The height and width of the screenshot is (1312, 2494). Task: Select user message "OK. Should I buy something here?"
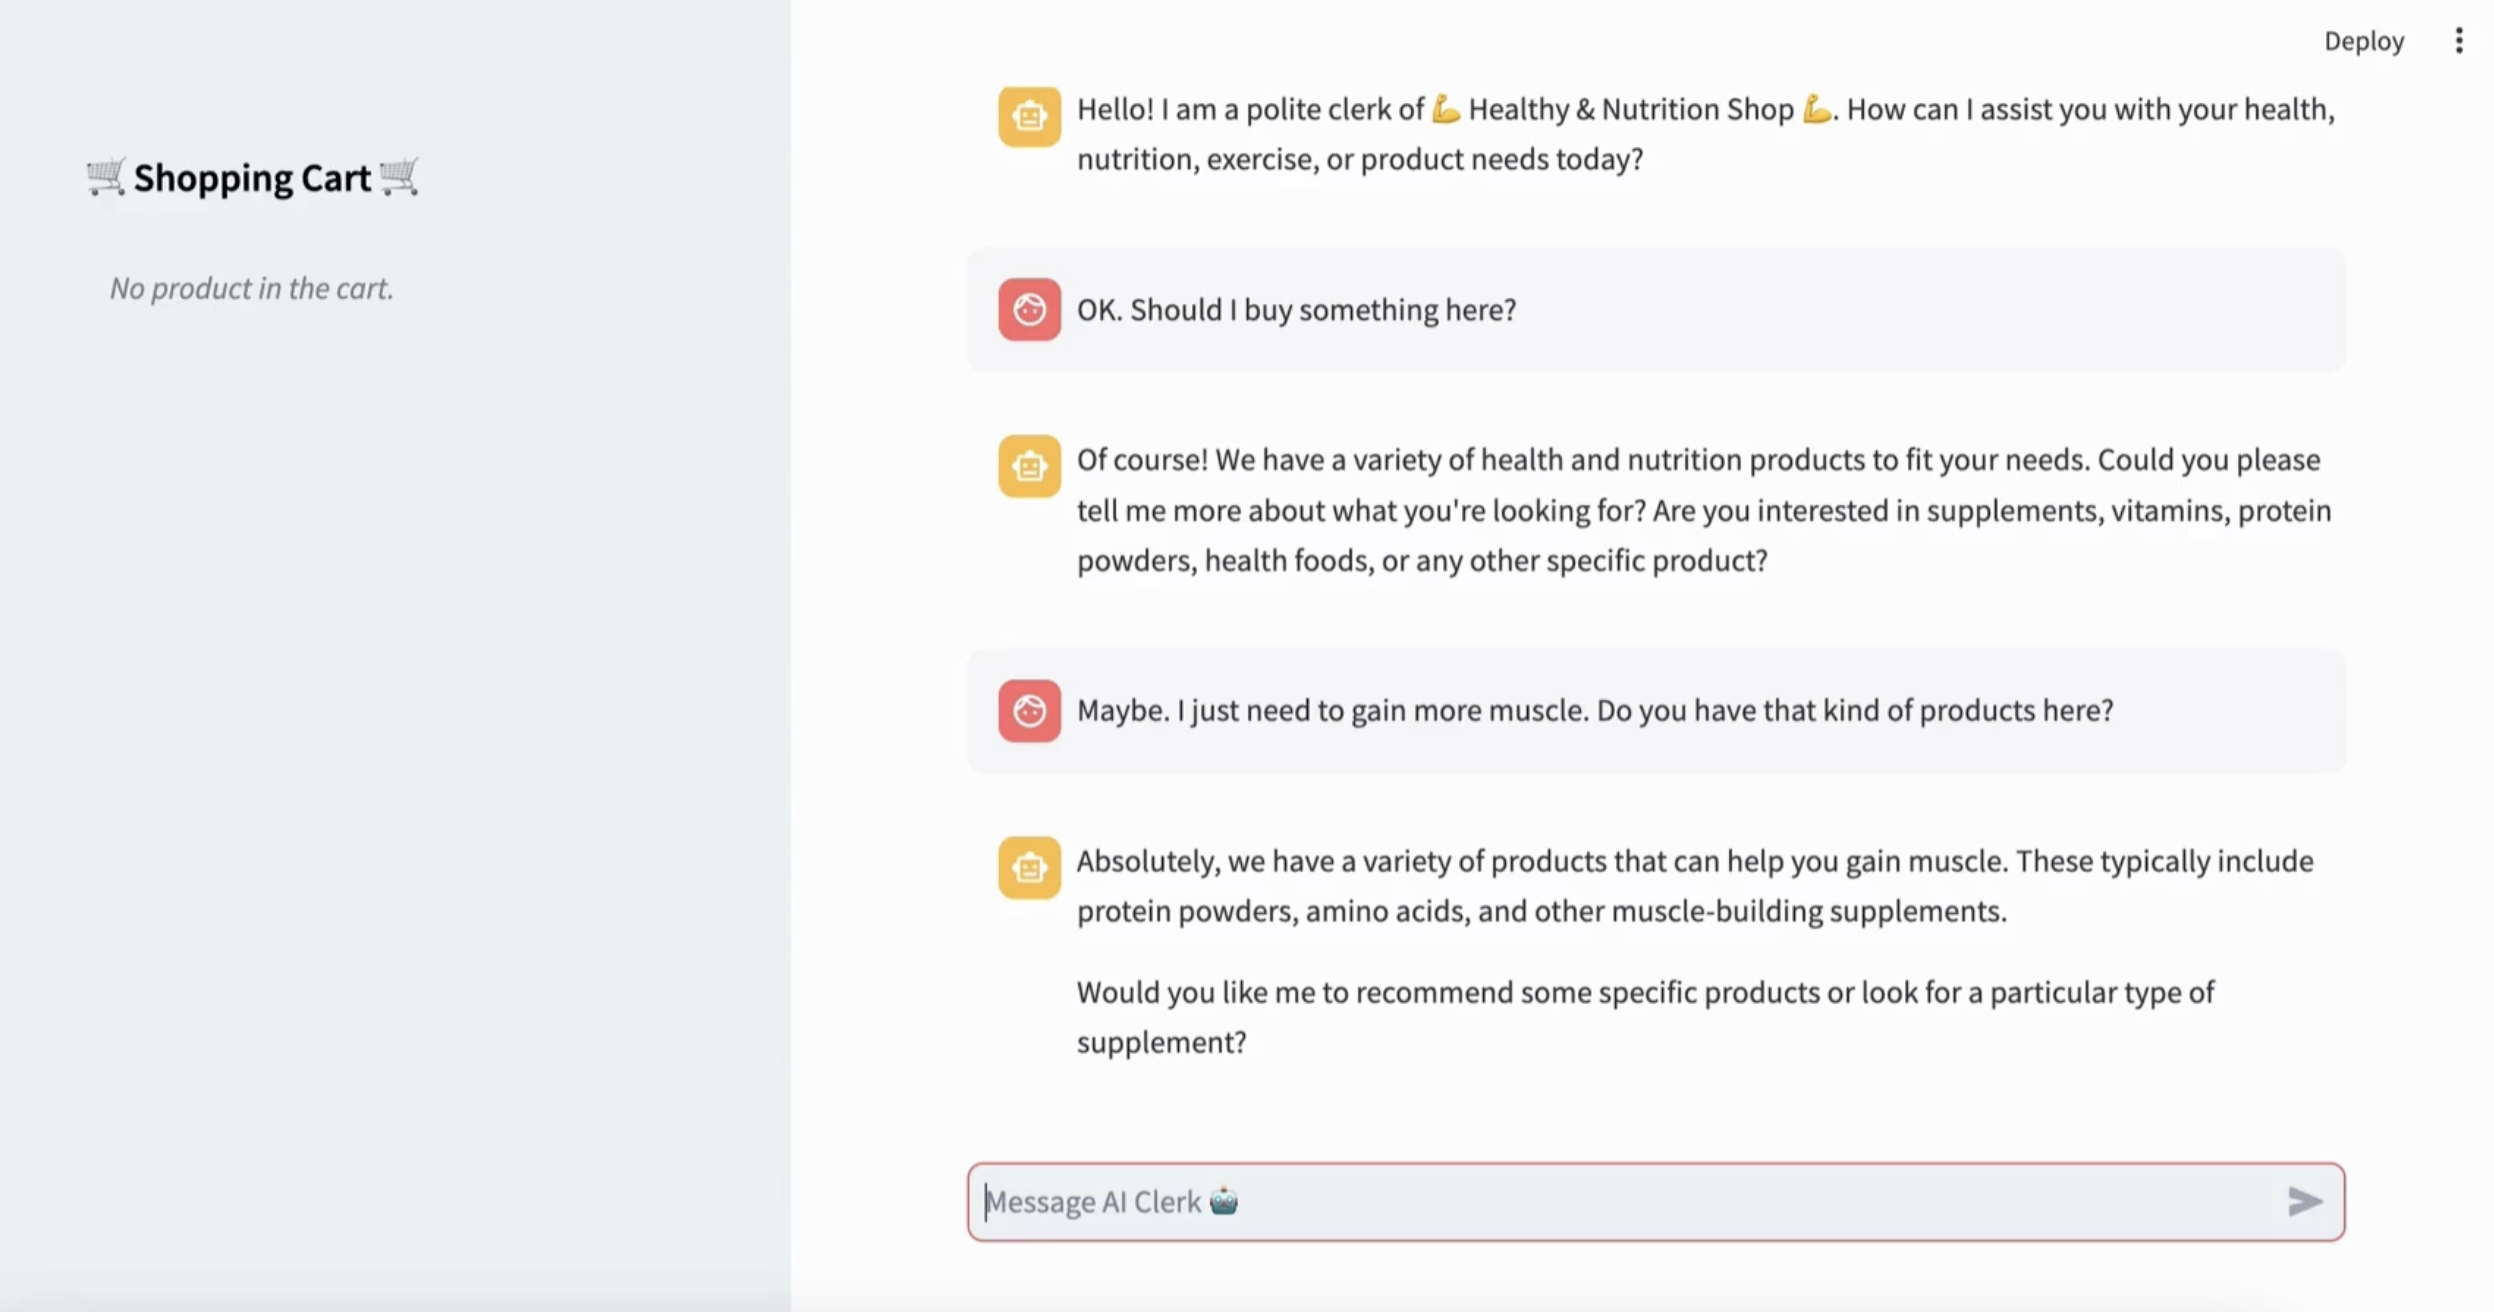click(1296, 310)
